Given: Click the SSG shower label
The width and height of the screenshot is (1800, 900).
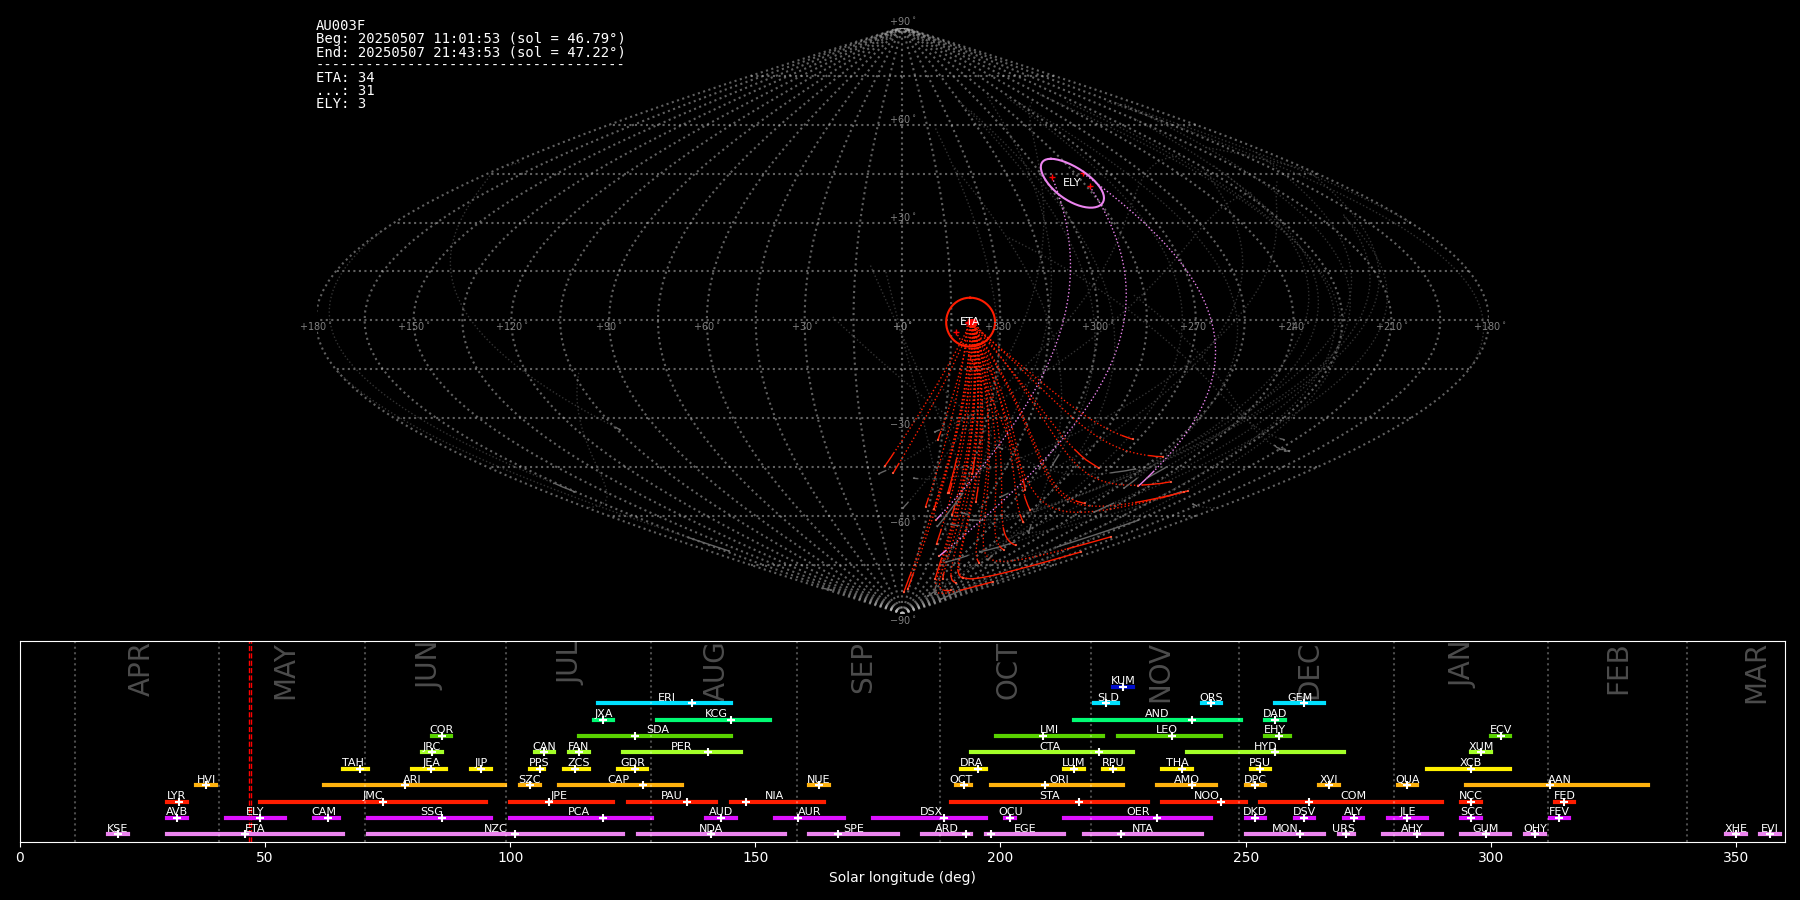Looking at the screenshot, I should tap(432, 812).
